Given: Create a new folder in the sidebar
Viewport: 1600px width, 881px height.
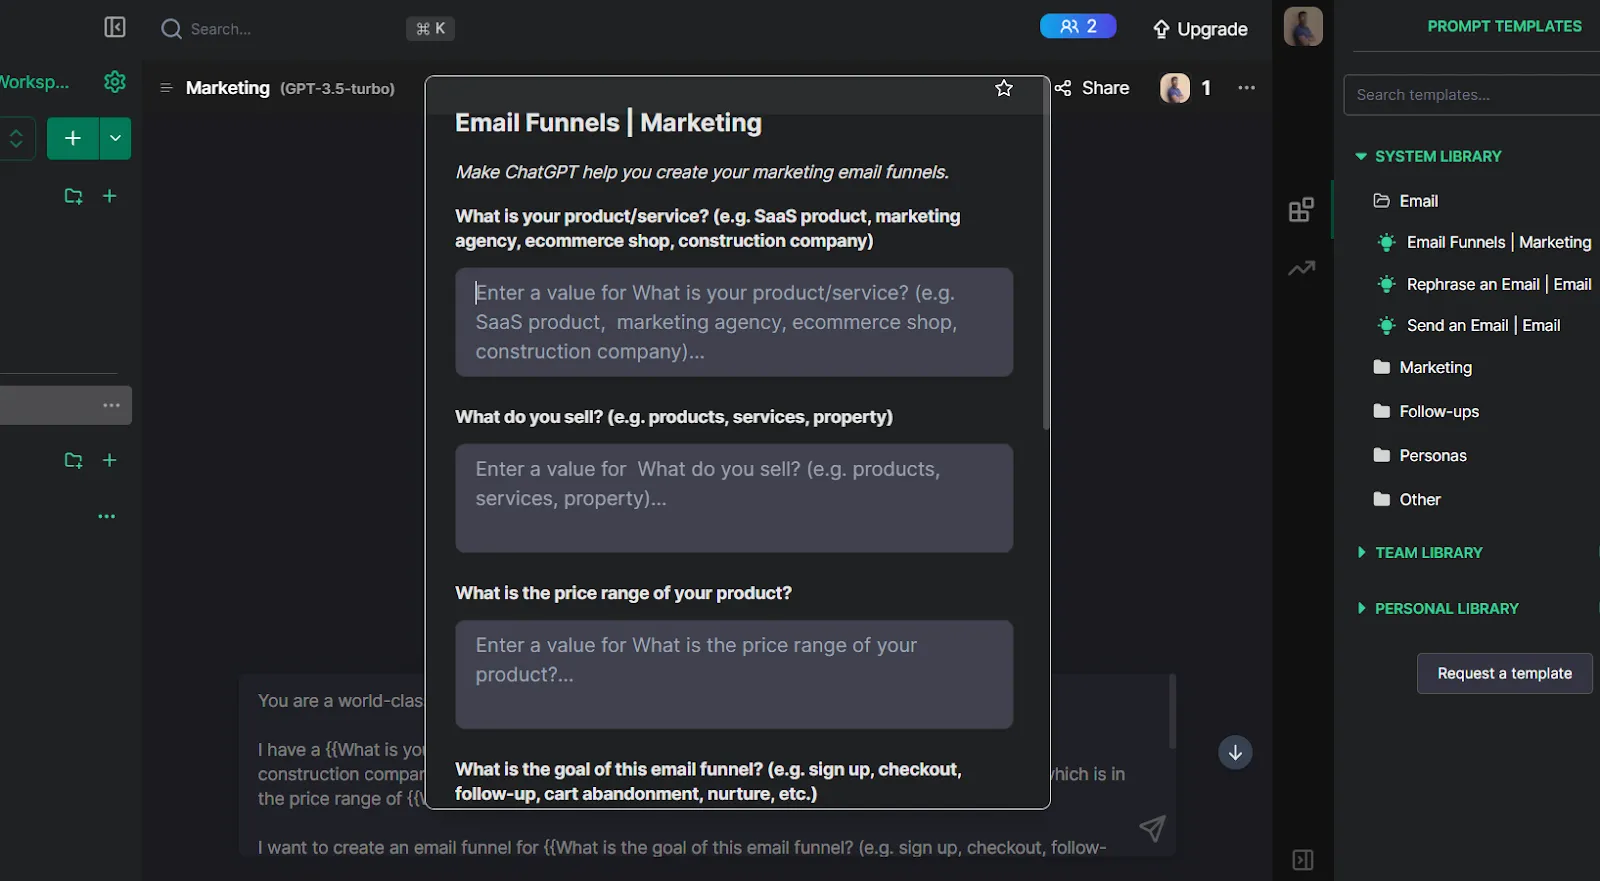Looking at the screenshot, I should coord(73,196).
